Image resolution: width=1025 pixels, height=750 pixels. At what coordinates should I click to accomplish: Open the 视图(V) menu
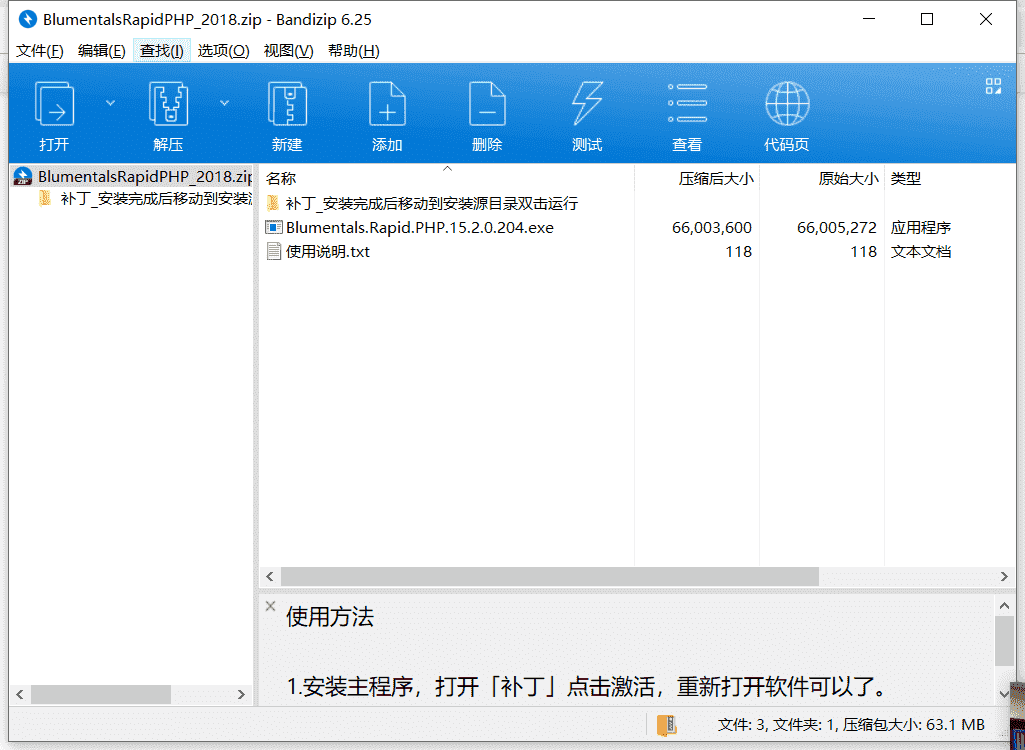(x=288, y=50)
